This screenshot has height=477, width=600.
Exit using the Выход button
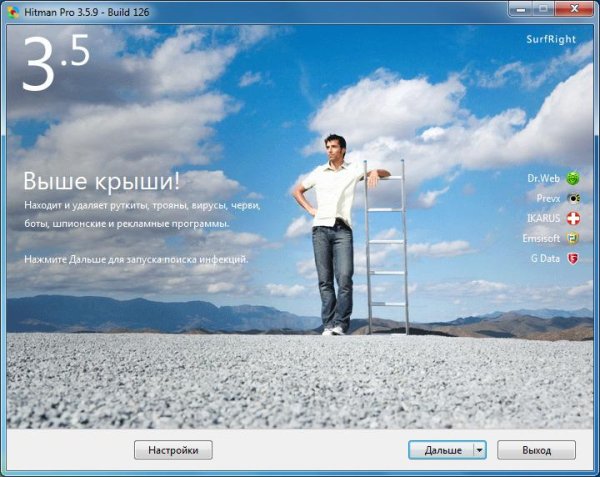(536, 450)
